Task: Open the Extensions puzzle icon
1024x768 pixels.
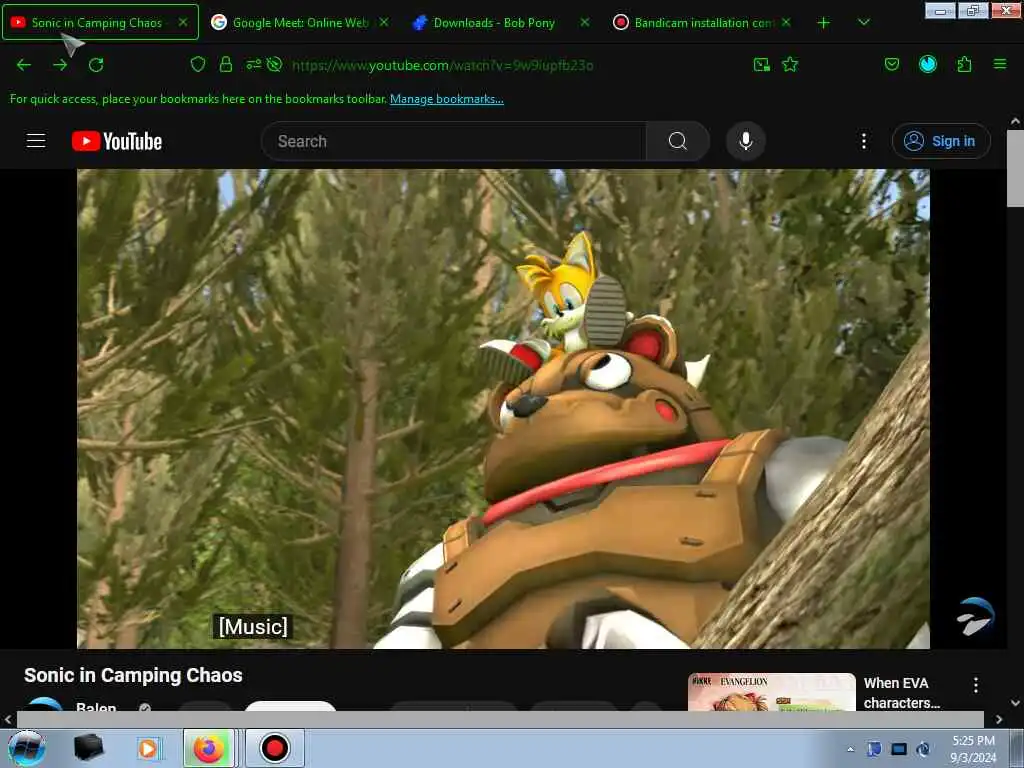Action: [965, 64]
